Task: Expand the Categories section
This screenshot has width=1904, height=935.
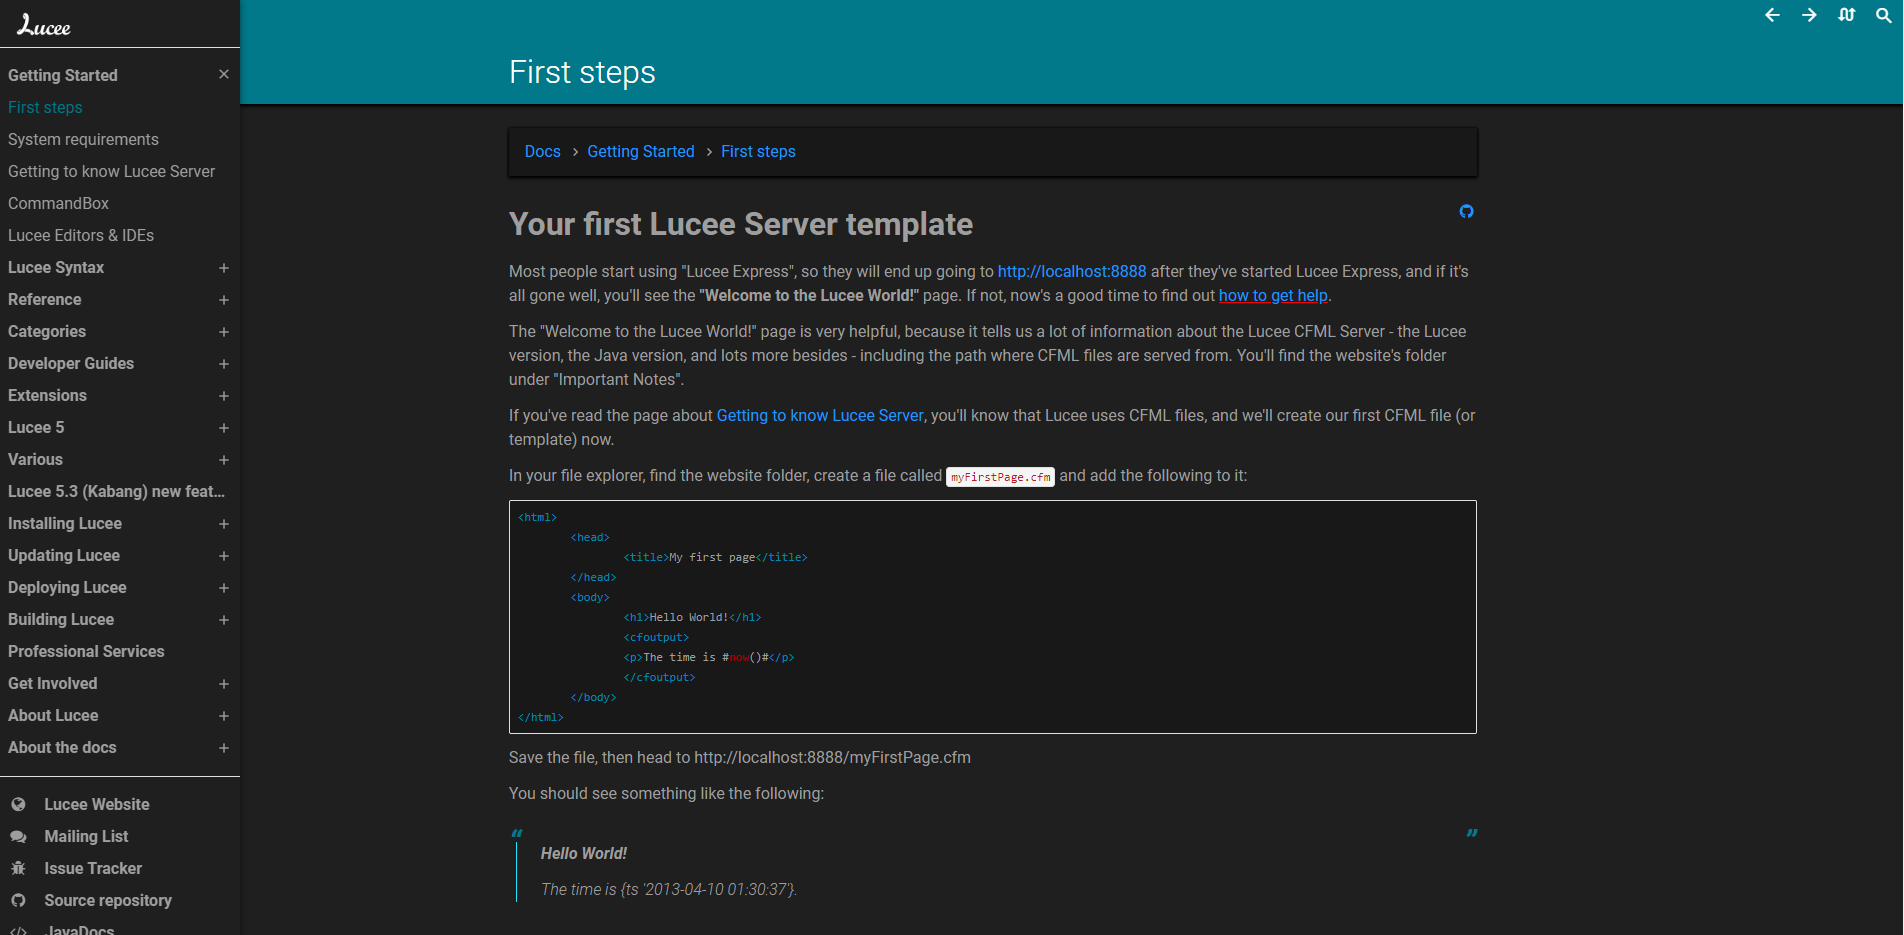Action: 224,332
